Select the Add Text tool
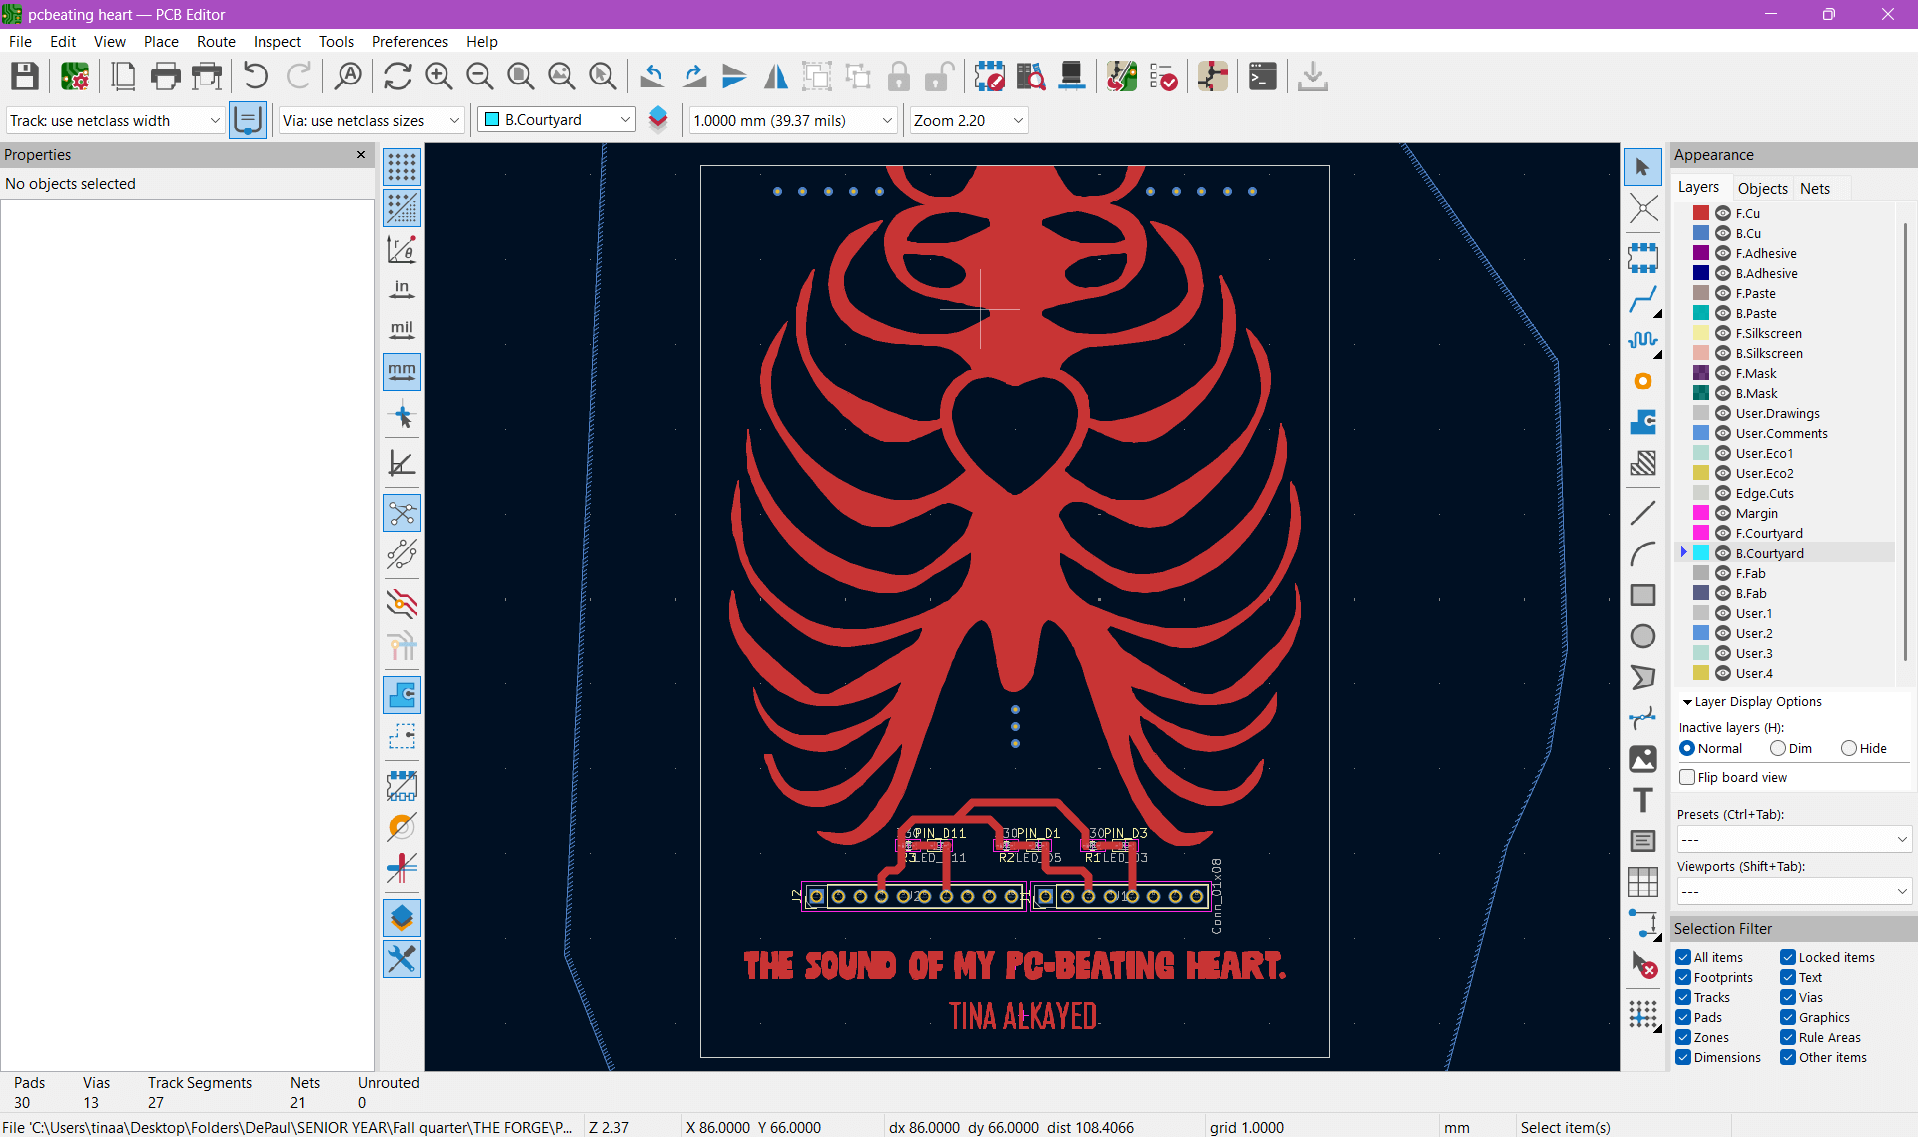The height and width of the screenshot is (1137, 1918). pos(1643,800)
